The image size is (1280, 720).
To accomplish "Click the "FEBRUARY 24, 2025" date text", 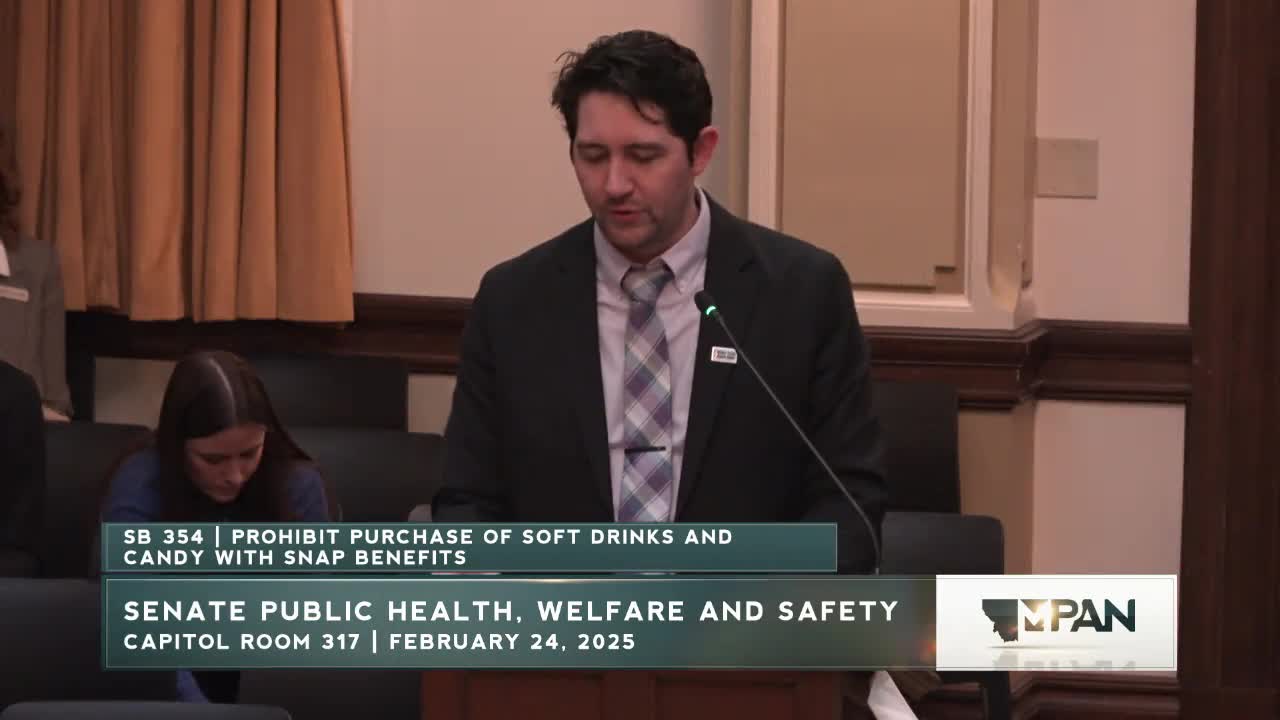I will pyautogui.click(x=512, y=642).
